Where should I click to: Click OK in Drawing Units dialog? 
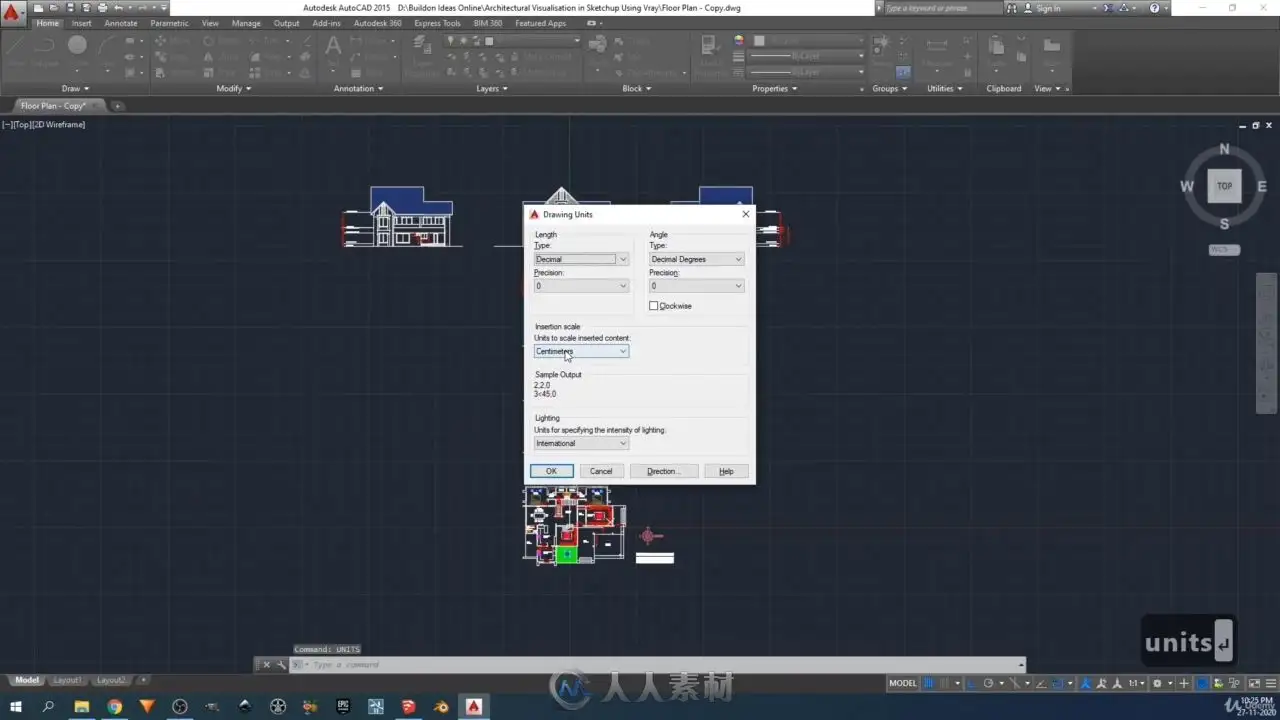pyautogui.click(x=551, y=471)
